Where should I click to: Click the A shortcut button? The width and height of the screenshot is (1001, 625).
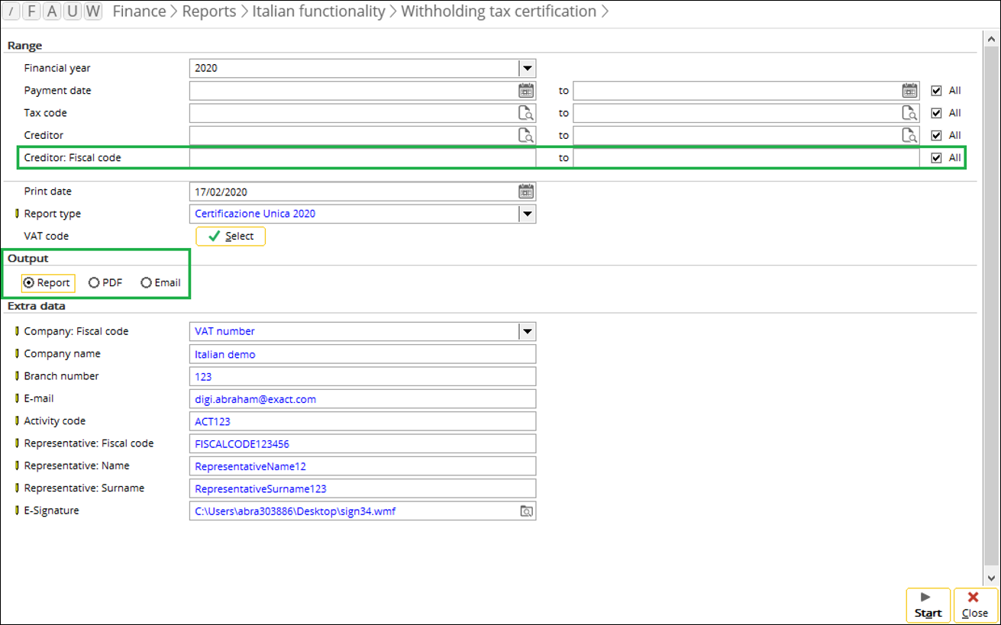52,11
